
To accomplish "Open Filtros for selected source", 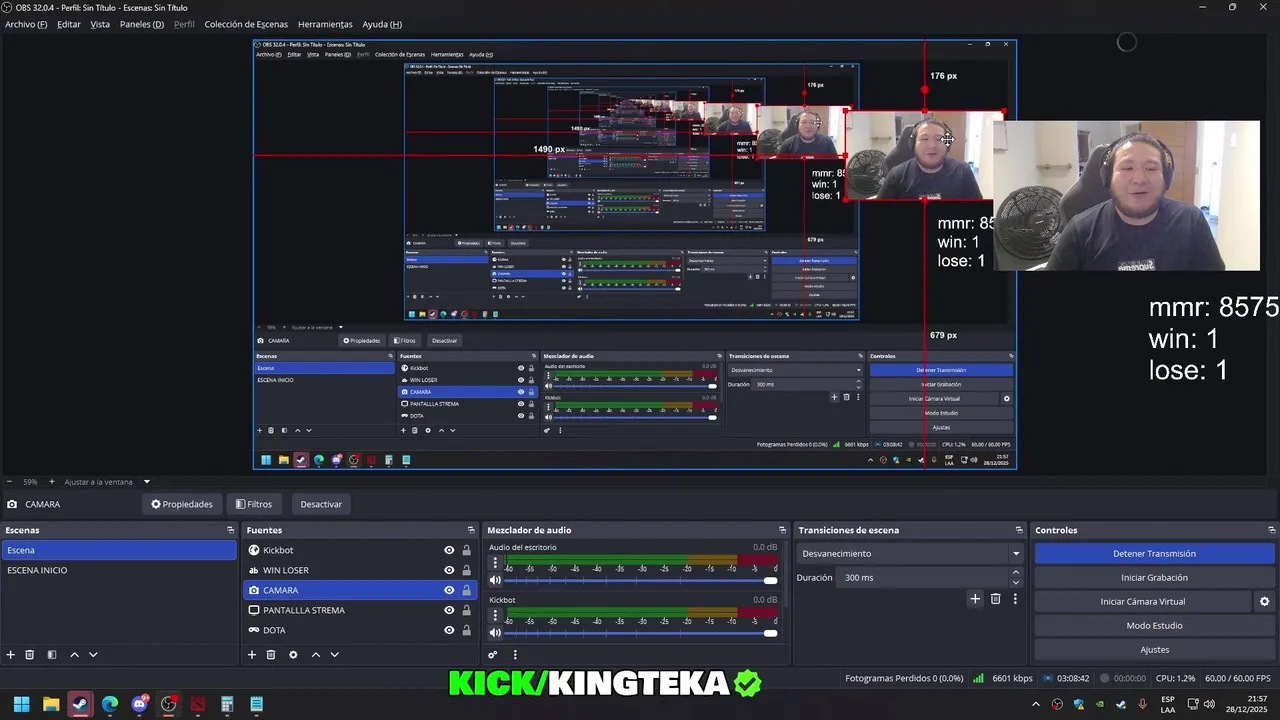I will pyautogui.click(x=253, y=504).
